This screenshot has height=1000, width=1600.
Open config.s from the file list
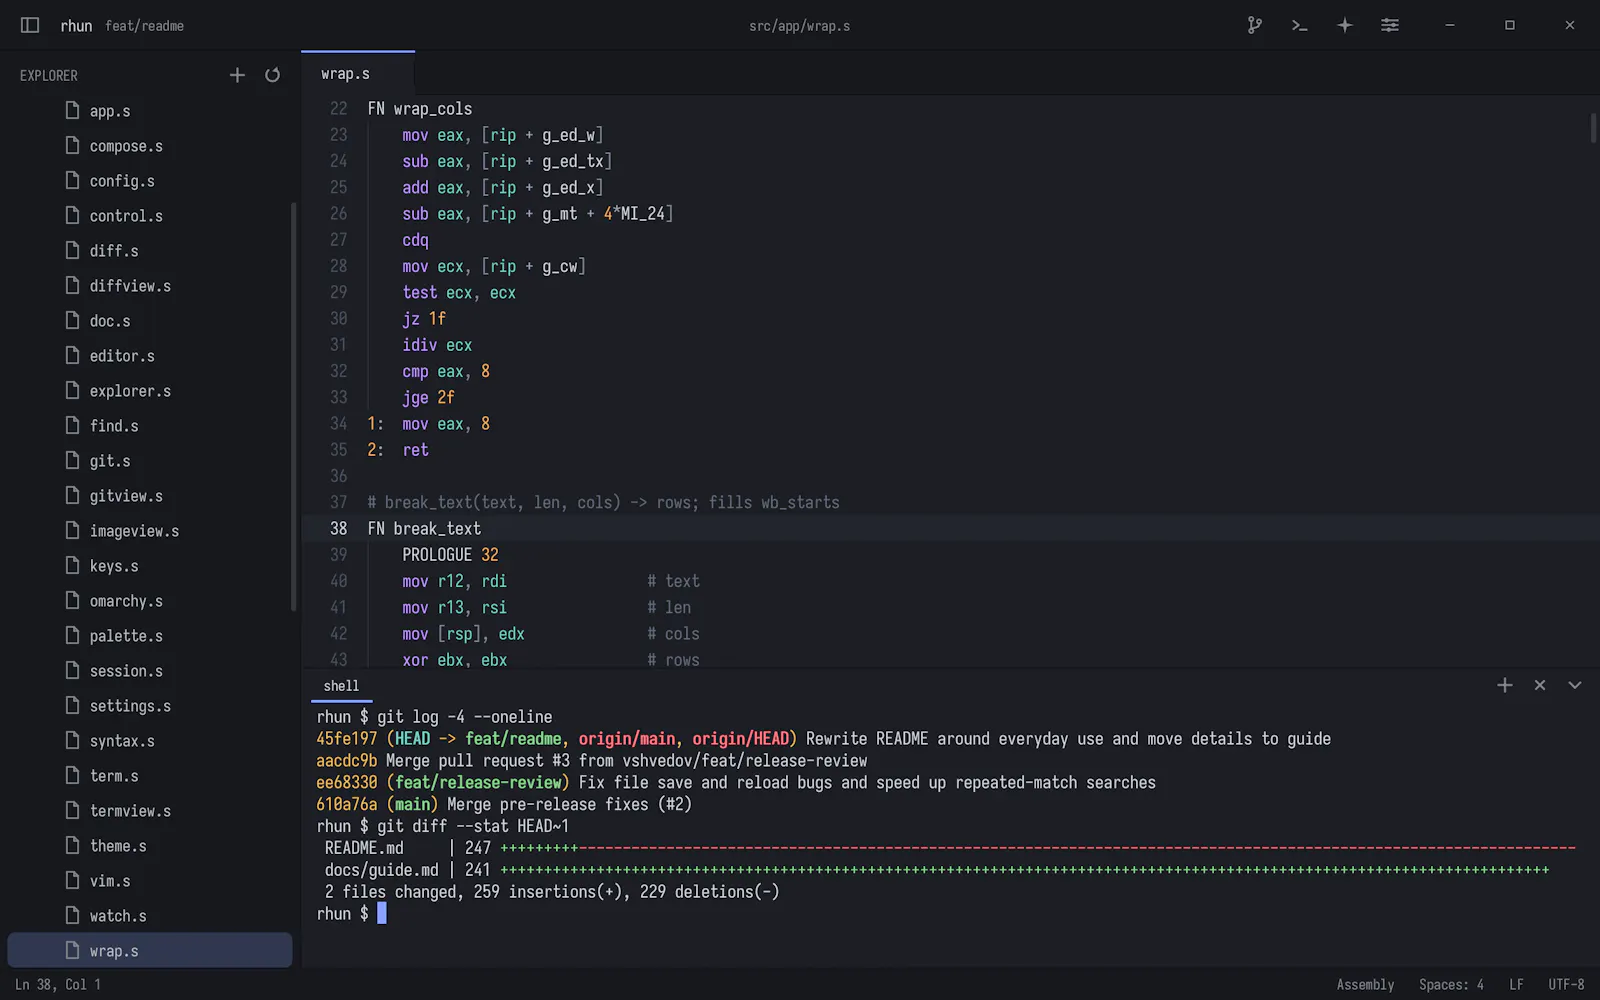(x=150, y=181)
